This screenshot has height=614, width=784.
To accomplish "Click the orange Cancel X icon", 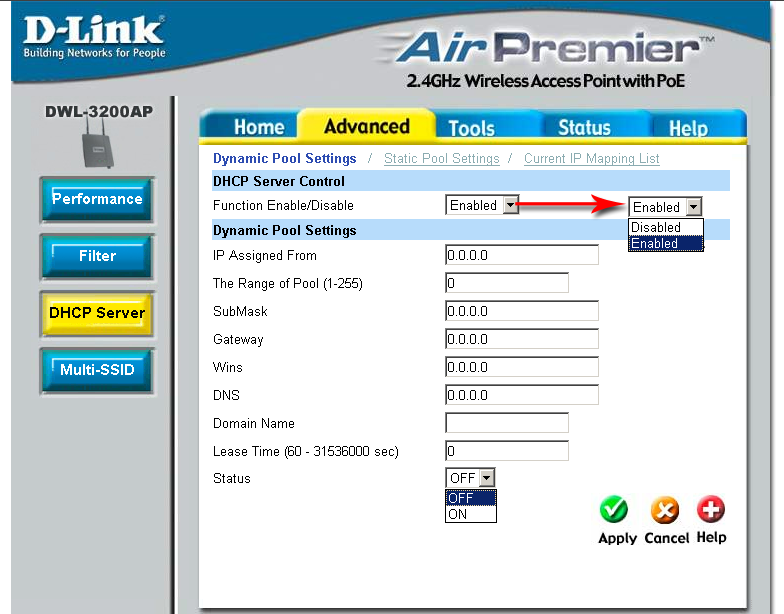I will (x=664, y=510).
